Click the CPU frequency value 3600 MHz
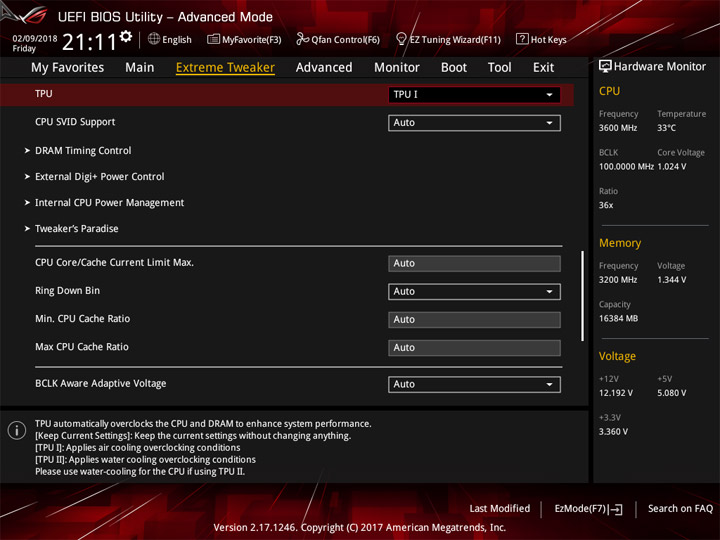Screen dimensions: 720x540 618,128
